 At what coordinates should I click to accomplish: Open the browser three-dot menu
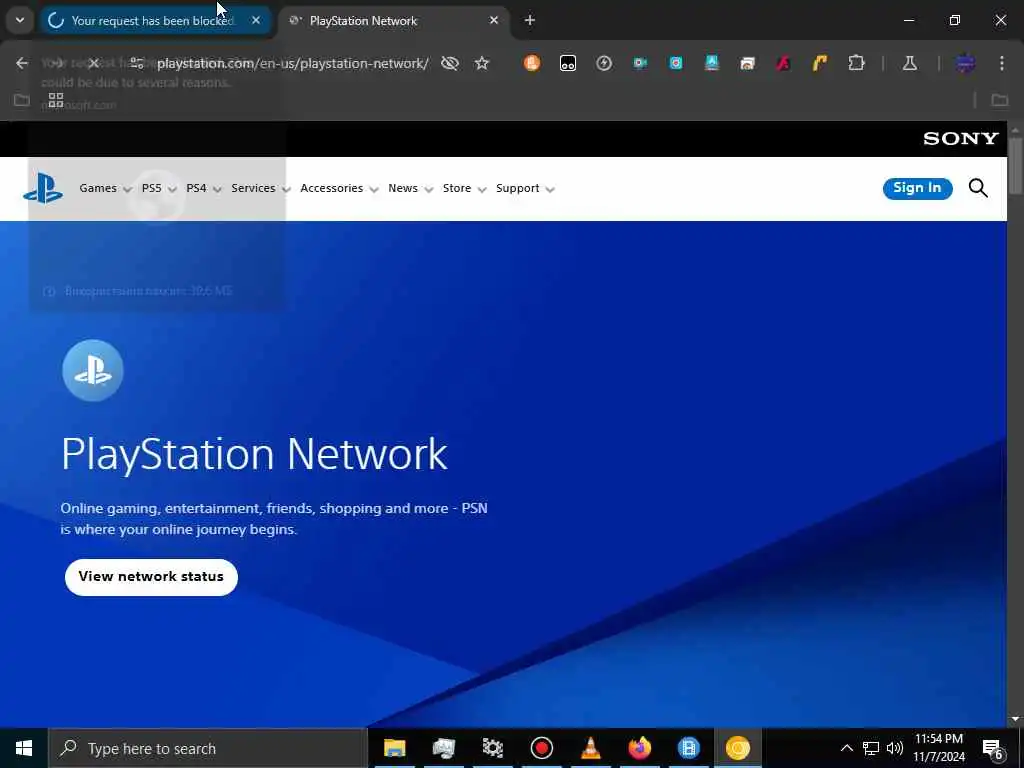pyautogui.click(x=1002, y=63)
